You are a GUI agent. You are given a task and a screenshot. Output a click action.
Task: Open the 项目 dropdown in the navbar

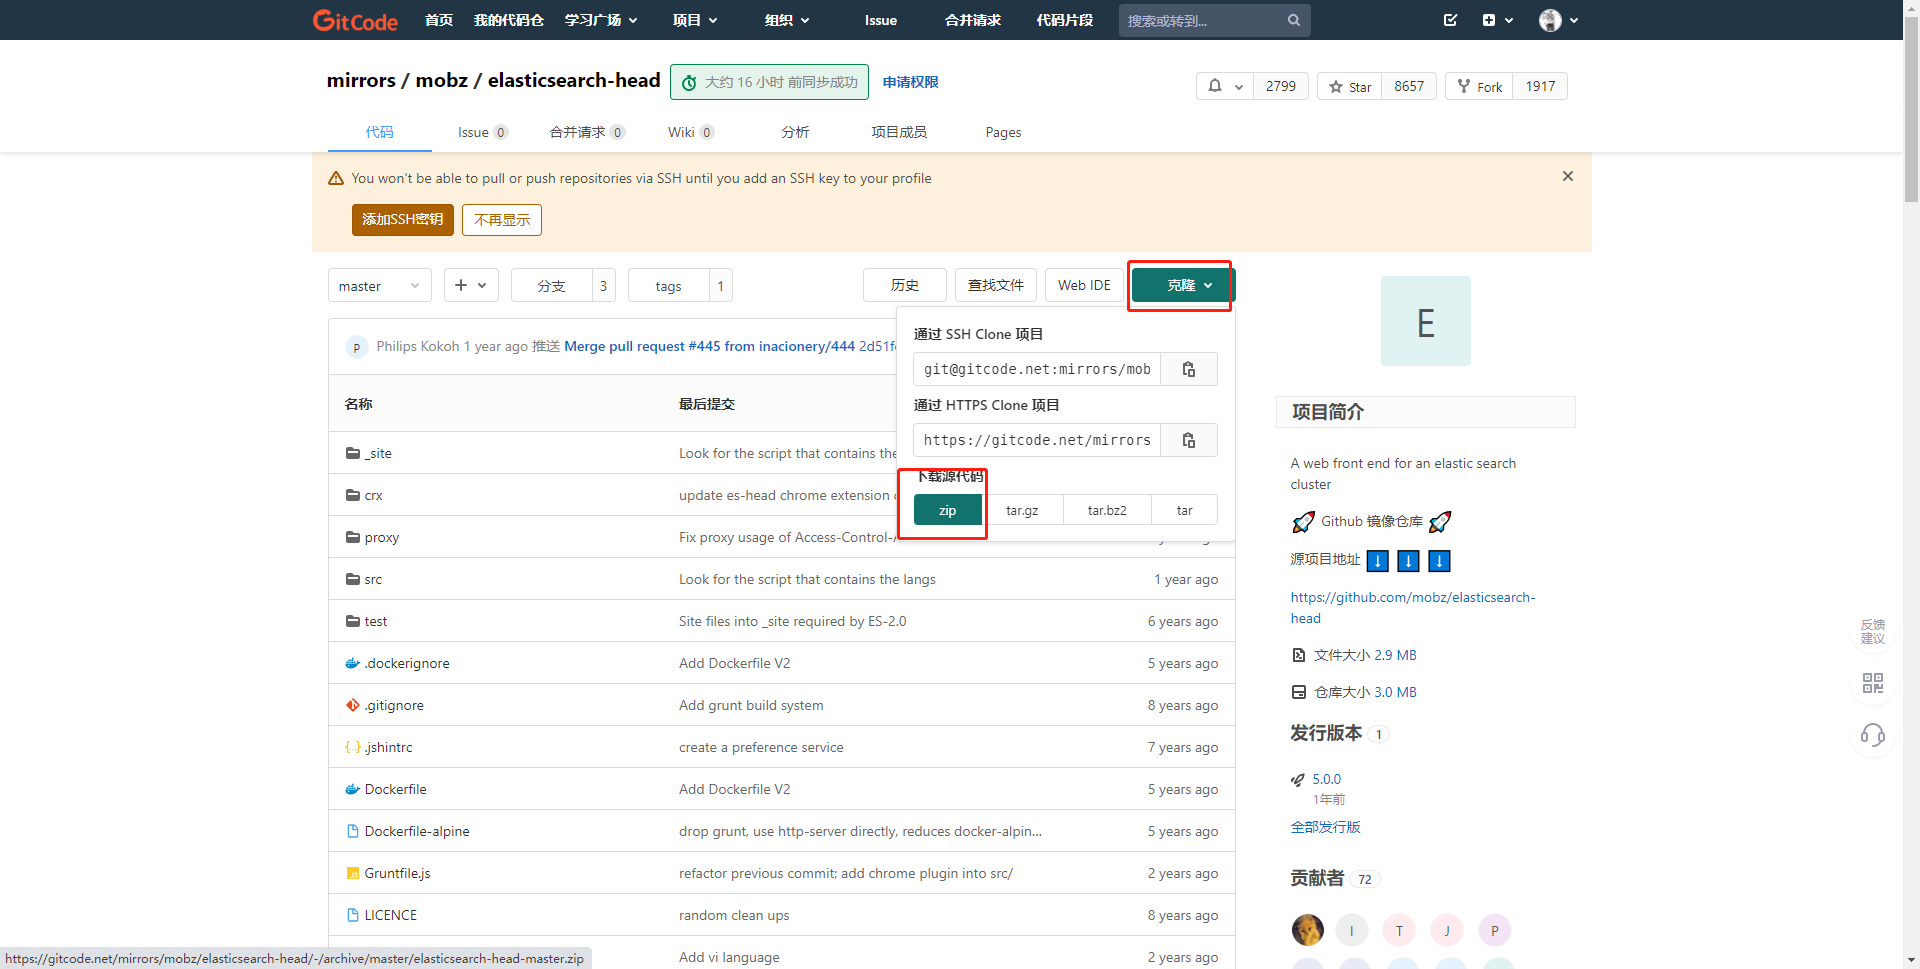coord(695,20)
